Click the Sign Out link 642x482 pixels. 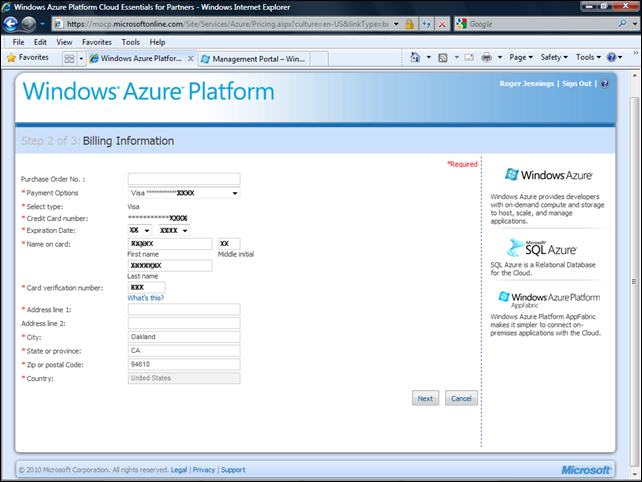tap(576, 84)
